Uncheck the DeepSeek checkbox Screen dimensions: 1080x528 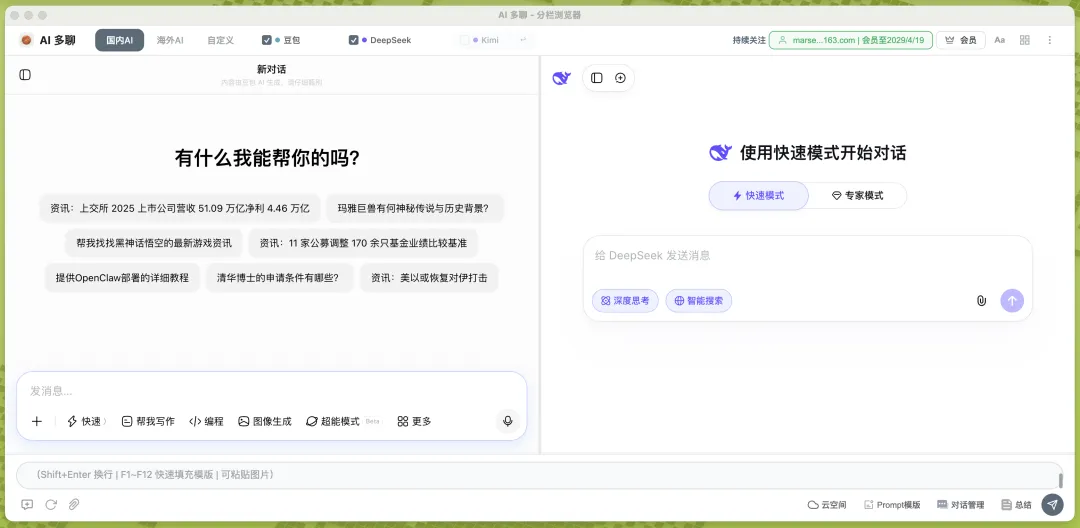353,40
